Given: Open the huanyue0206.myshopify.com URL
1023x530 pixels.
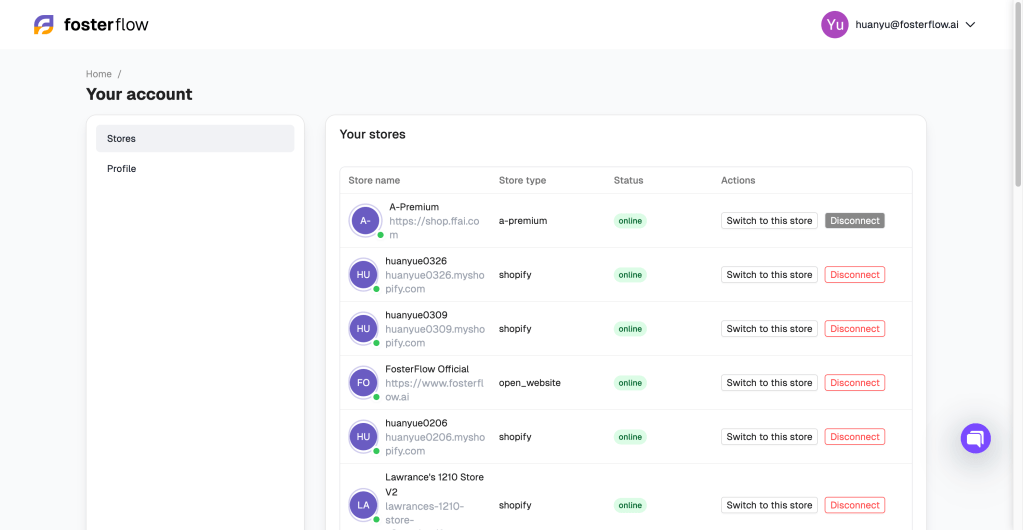Looking at the screenshot, I should pos(435,444).
